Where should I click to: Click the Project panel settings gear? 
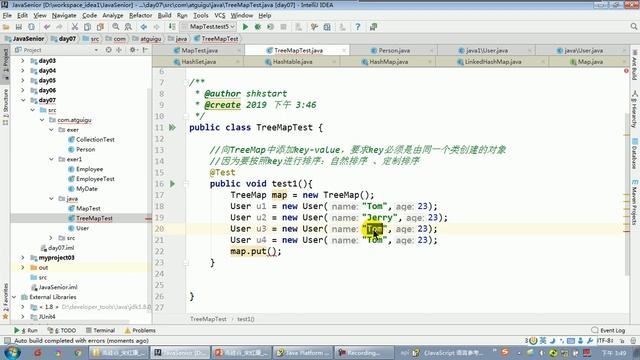pos(133,50)
